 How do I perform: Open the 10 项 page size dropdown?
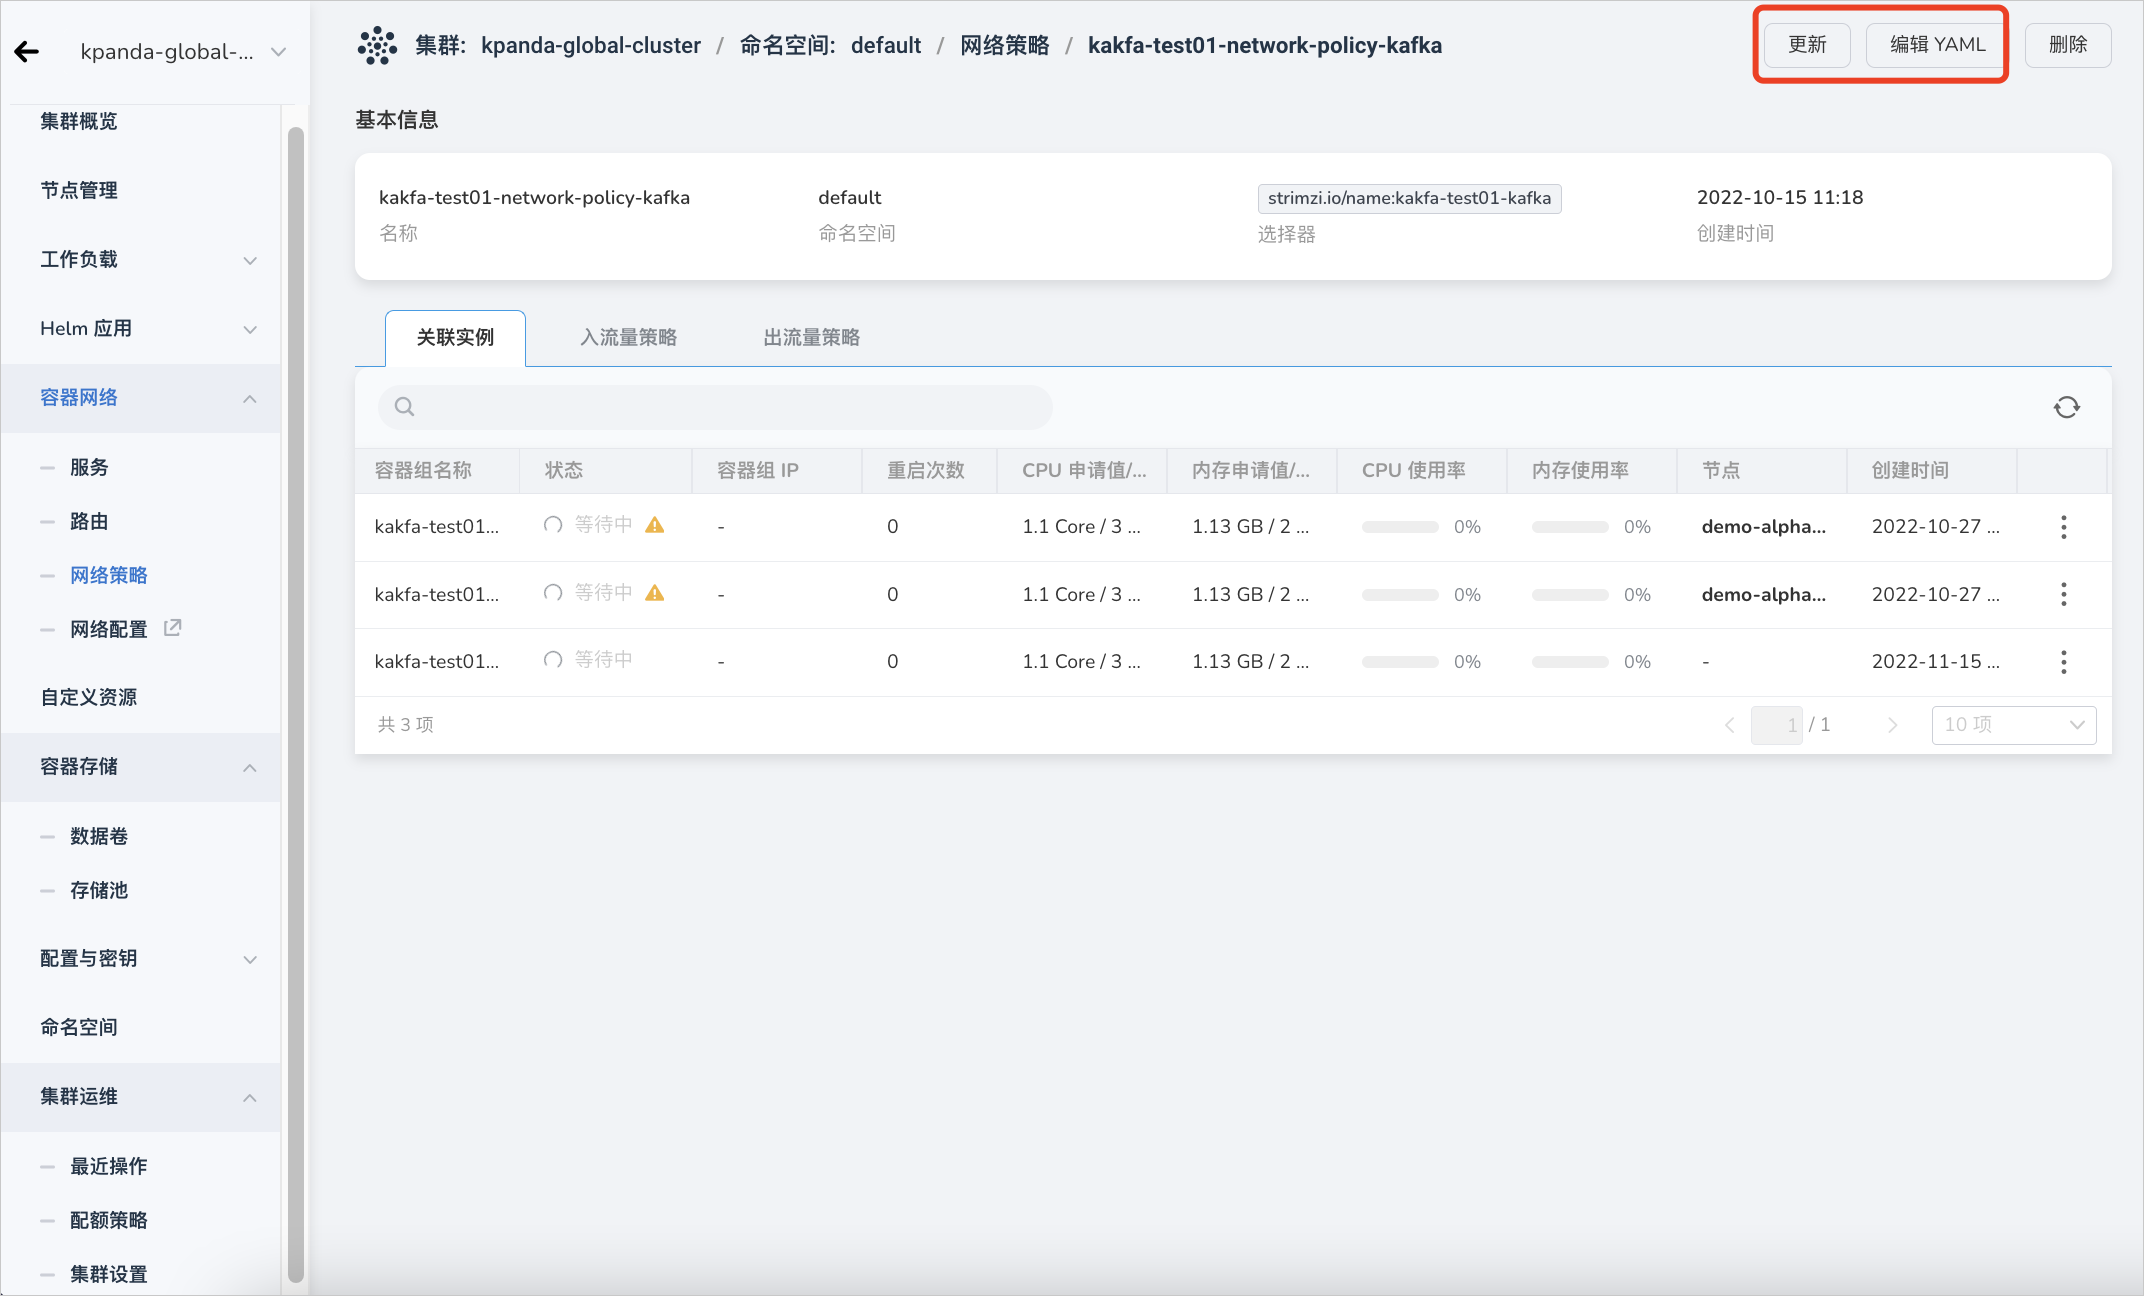click(2014, 725)
